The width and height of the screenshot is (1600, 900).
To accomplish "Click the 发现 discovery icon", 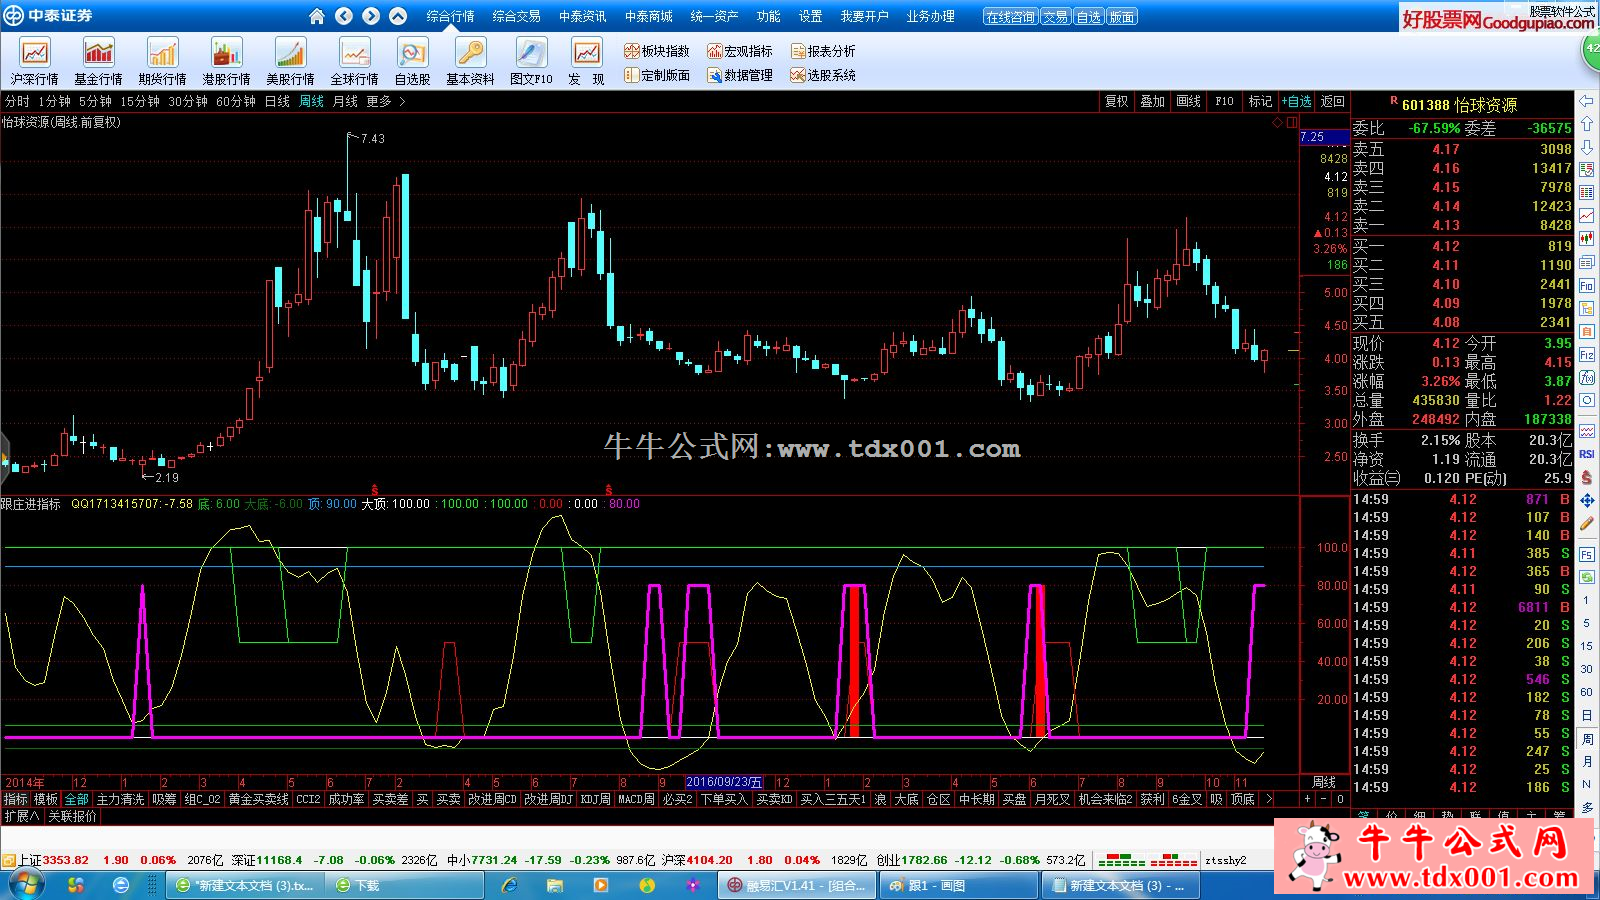I will tap(587, 61).
